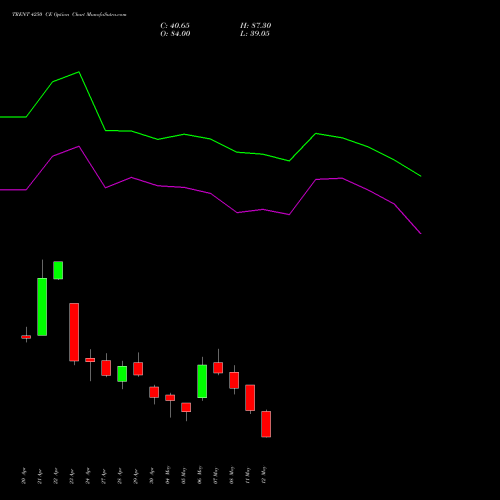Click the TRENT 4250 CE Options chart title
Image resolution: width=500 pixels, height=500 pixels.
tap(69, 14)
